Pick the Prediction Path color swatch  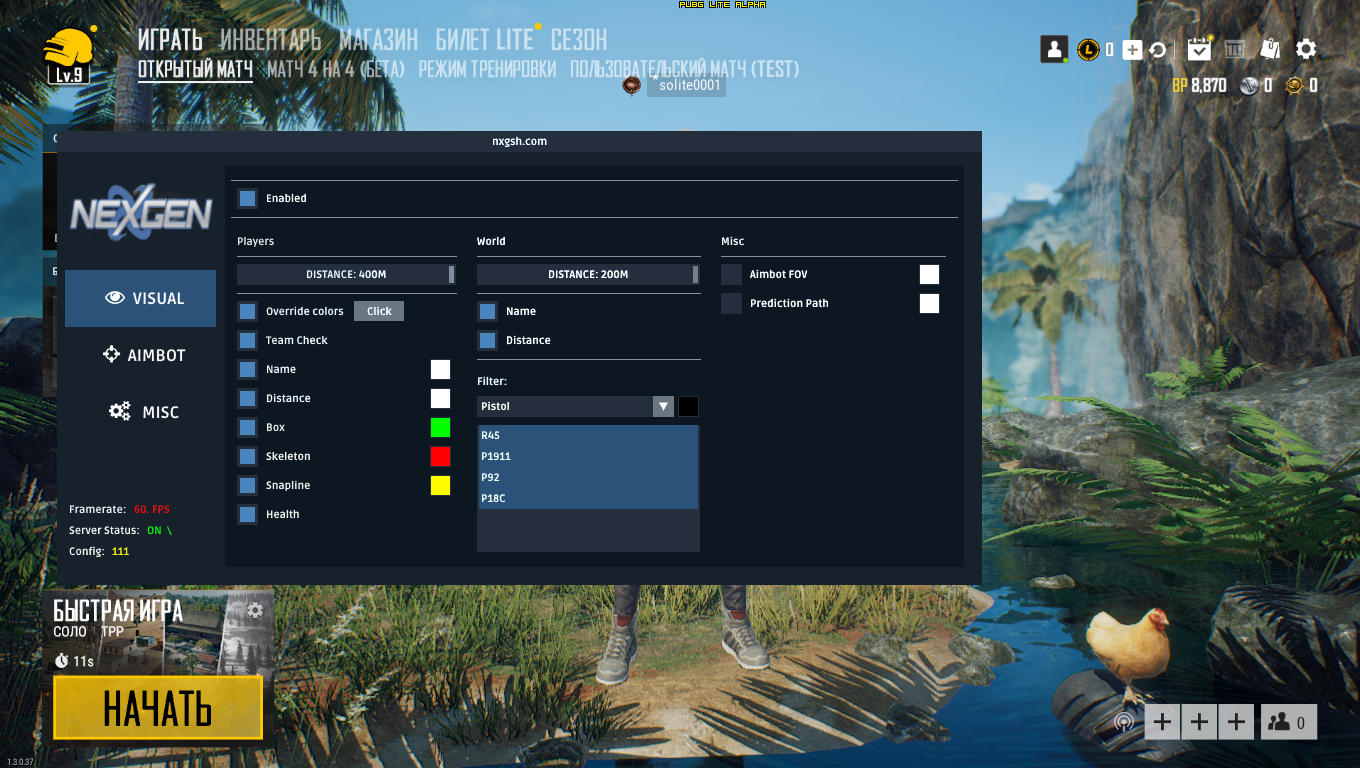[929, 303]
